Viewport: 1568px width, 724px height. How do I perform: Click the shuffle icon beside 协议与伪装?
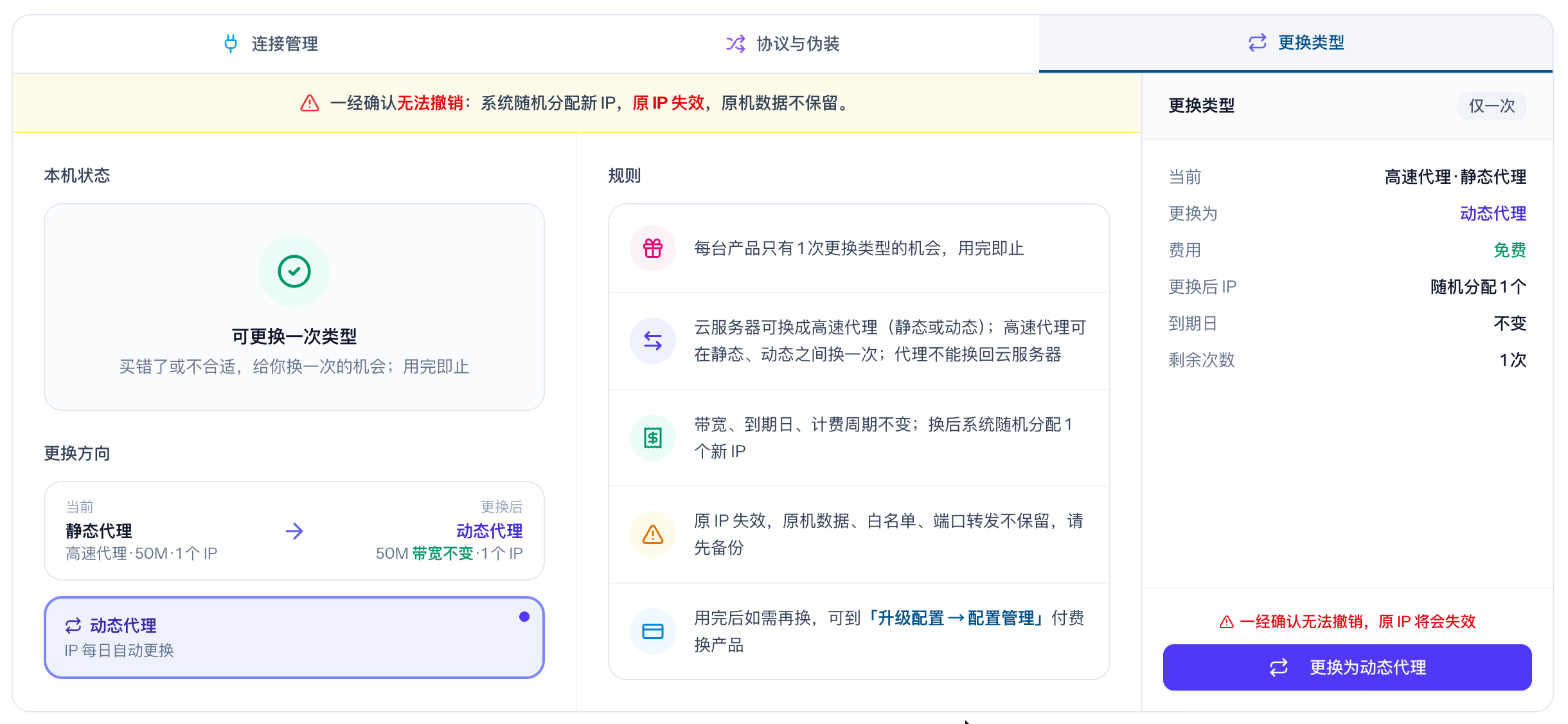pyautogui.click(x=735, y=44)
